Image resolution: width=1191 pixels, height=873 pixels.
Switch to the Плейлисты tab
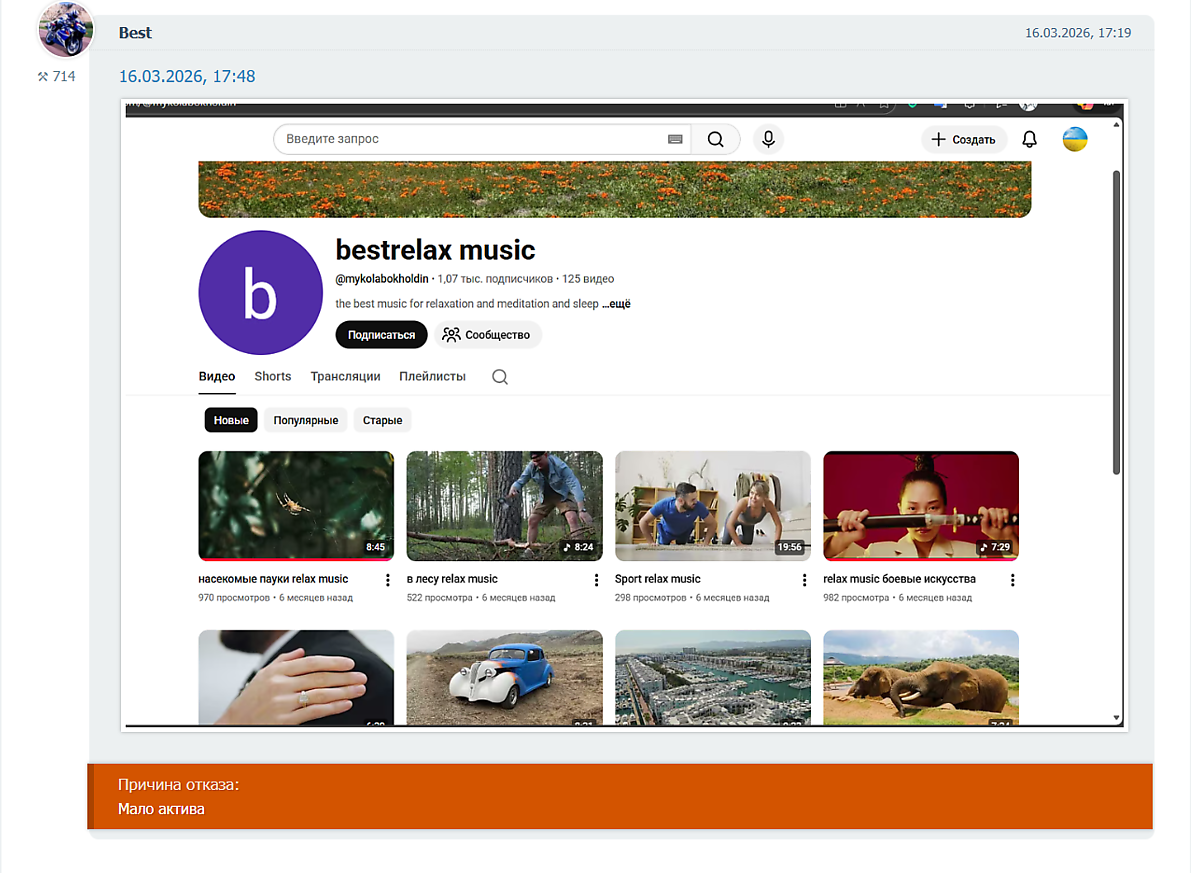(432, 377)
